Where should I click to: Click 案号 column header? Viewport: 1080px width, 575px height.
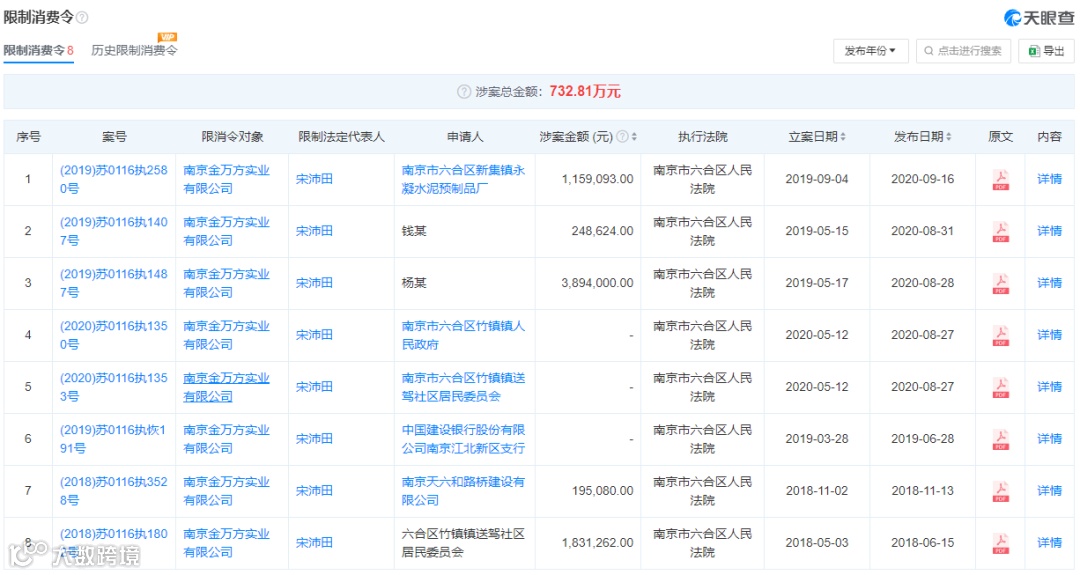click(114, 136)
